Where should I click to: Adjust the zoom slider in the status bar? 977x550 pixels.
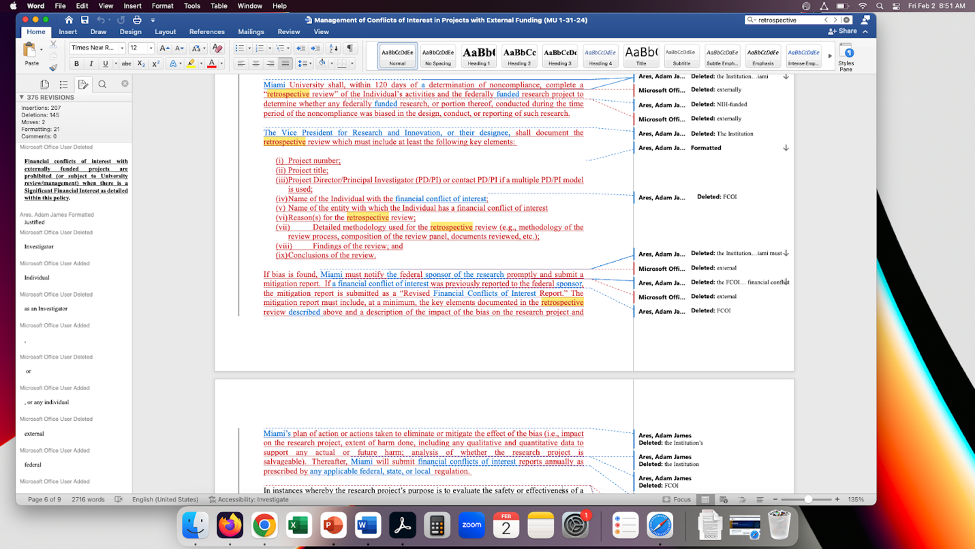[x=808, y=499]
